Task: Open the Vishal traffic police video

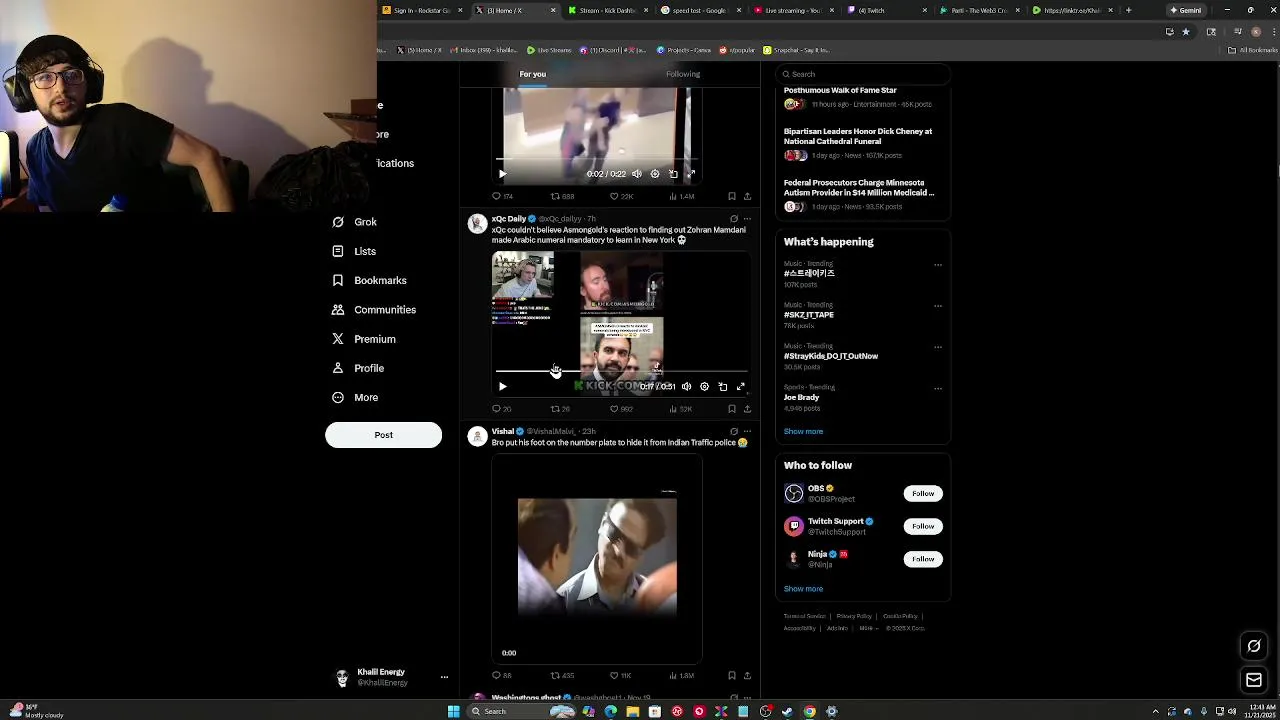Action: coord(597,558)
